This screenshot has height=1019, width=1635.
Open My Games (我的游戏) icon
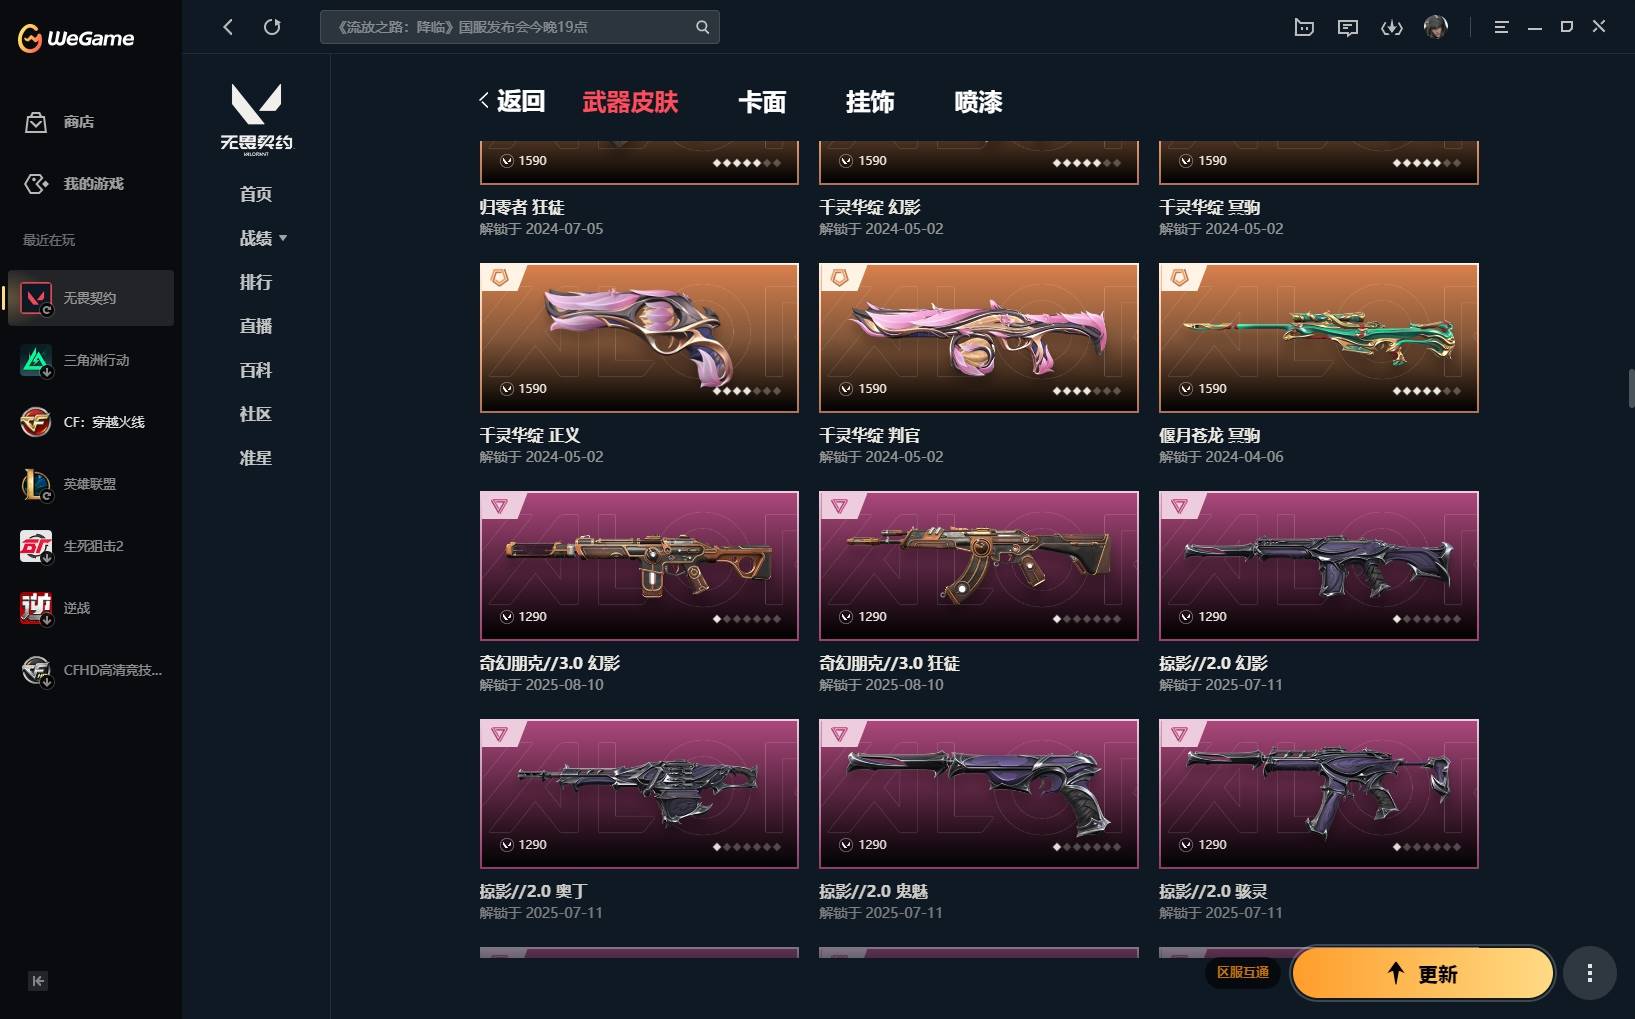click(x=36, y=184)
